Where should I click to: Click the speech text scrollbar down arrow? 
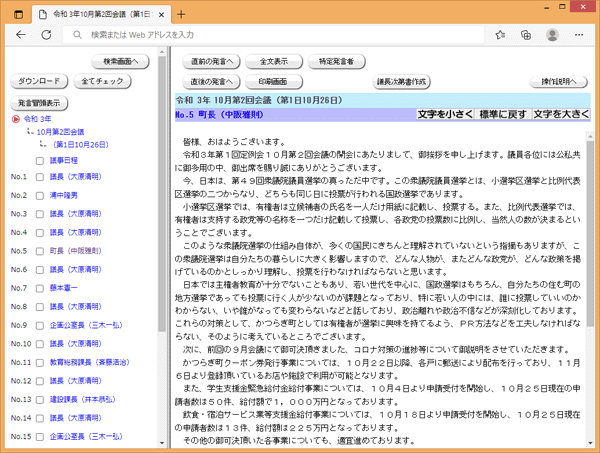[x=590, y=443]
